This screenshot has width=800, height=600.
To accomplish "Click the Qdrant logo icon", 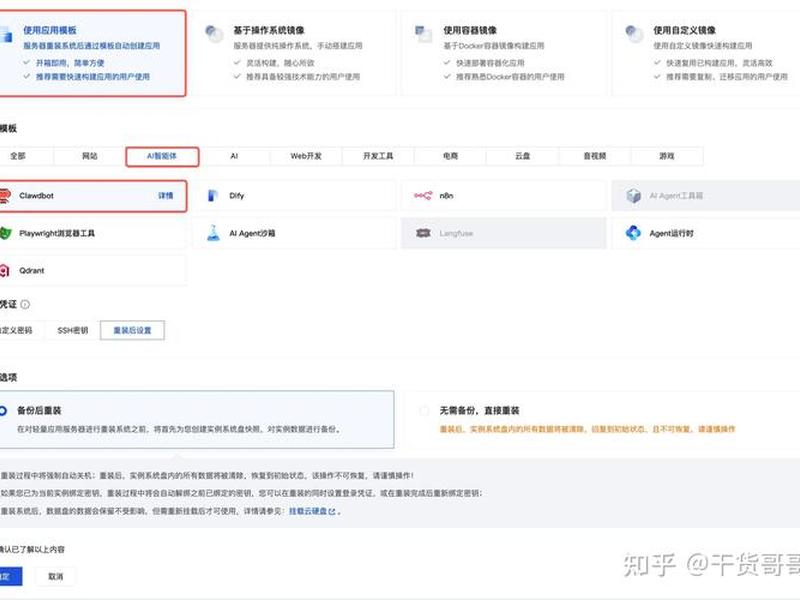I will click(5, 271).
